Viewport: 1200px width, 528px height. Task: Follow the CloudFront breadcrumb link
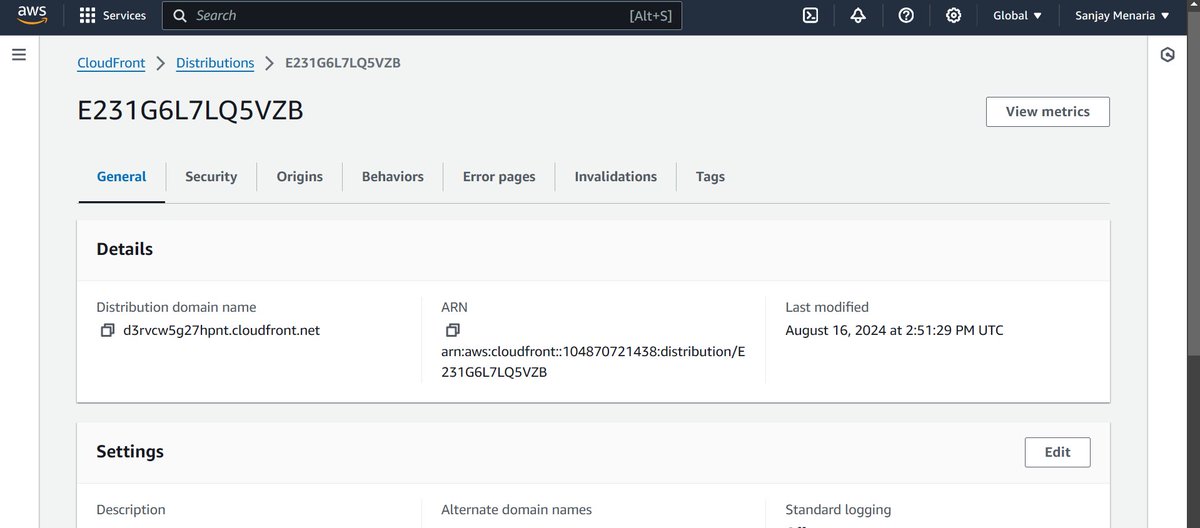(x=111, y=63)
